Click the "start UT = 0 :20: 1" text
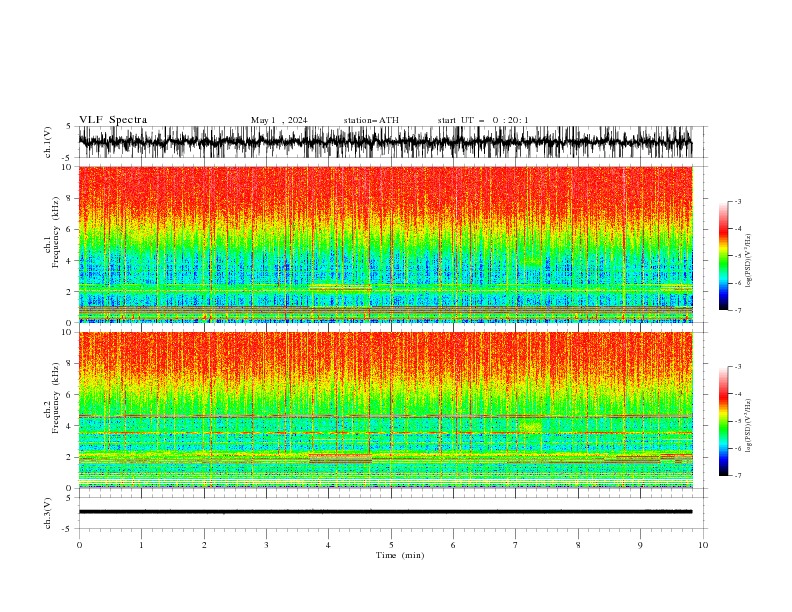792x612 pixels. (x=483, y=120)
